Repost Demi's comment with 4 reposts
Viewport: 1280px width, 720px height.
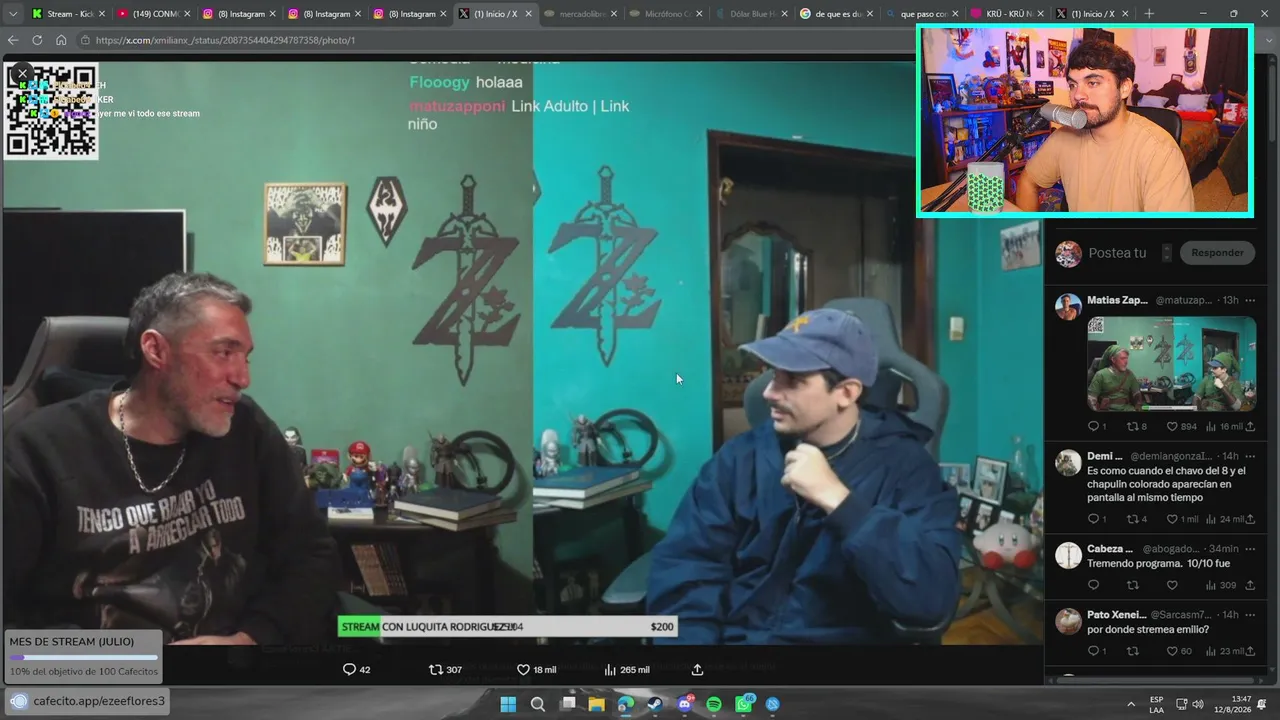pos(1137,519)
